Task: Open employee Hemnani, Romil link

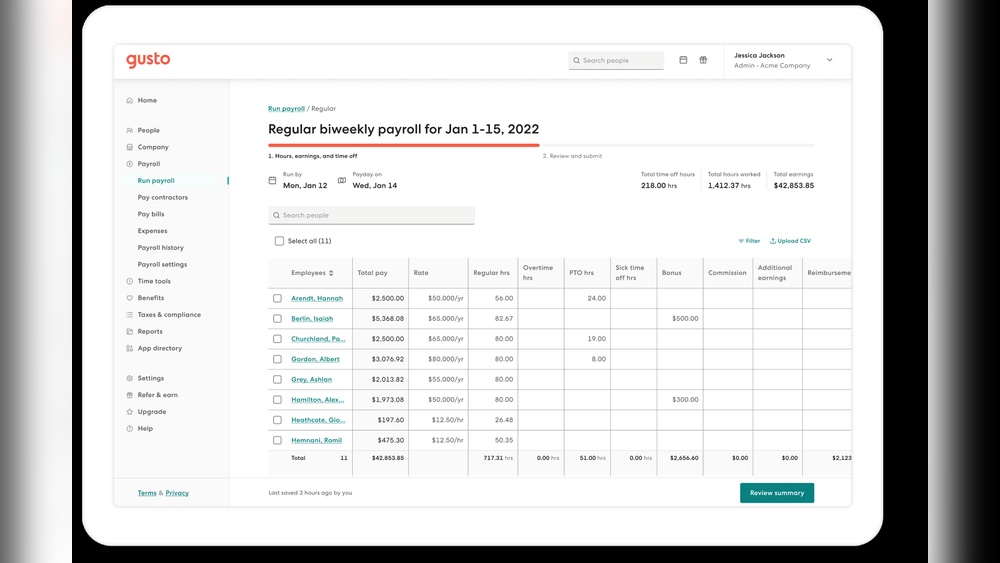Action: click(316, 441)
